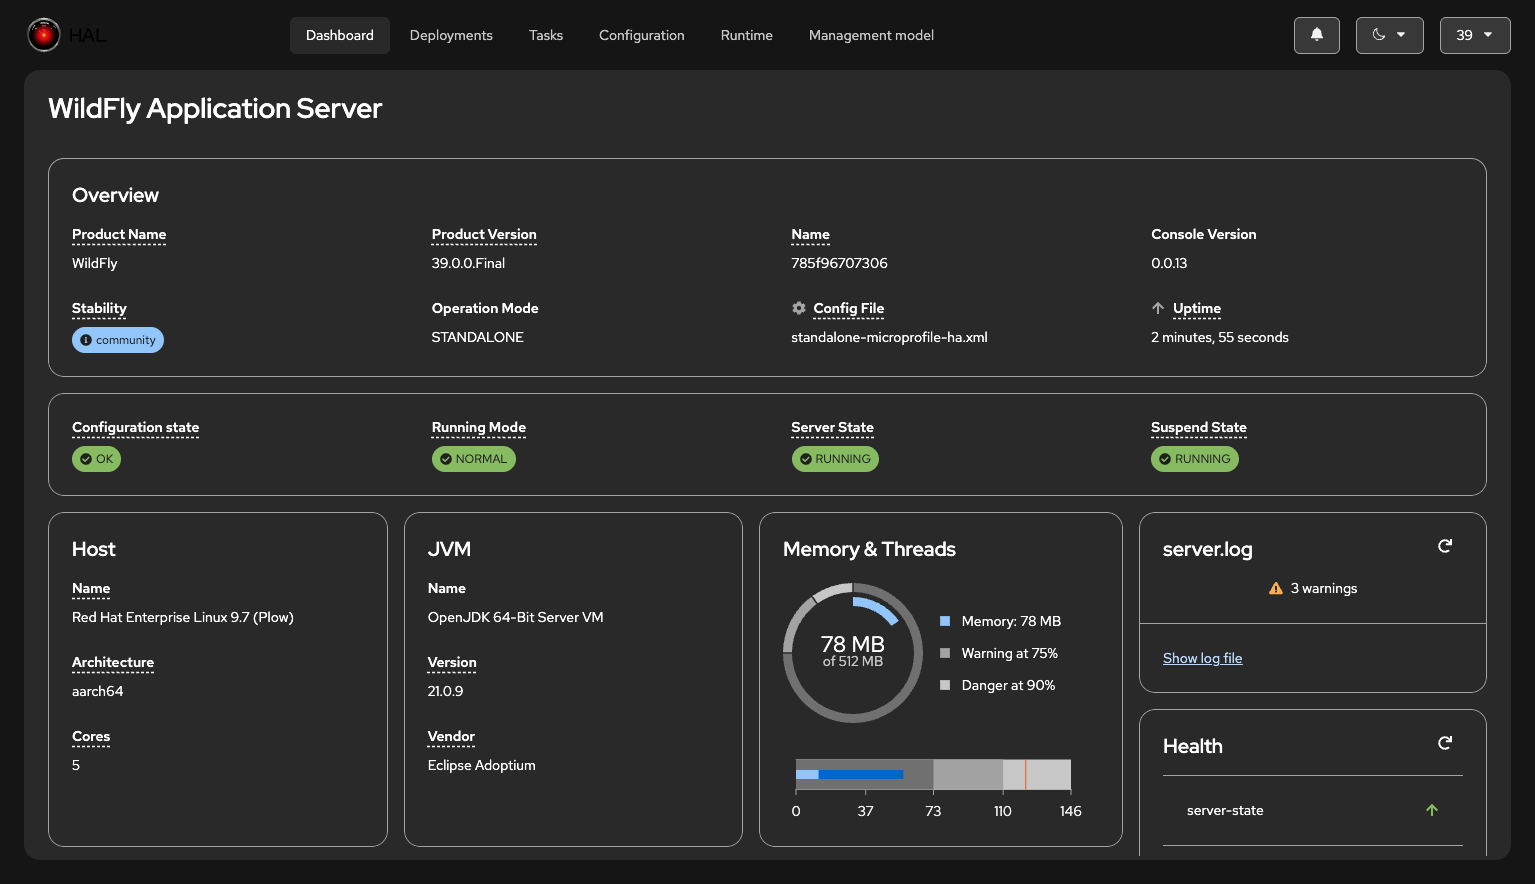The width and height of the screenshot is (1535, 884).
Task: Click the Config File label
Action: 849,308
